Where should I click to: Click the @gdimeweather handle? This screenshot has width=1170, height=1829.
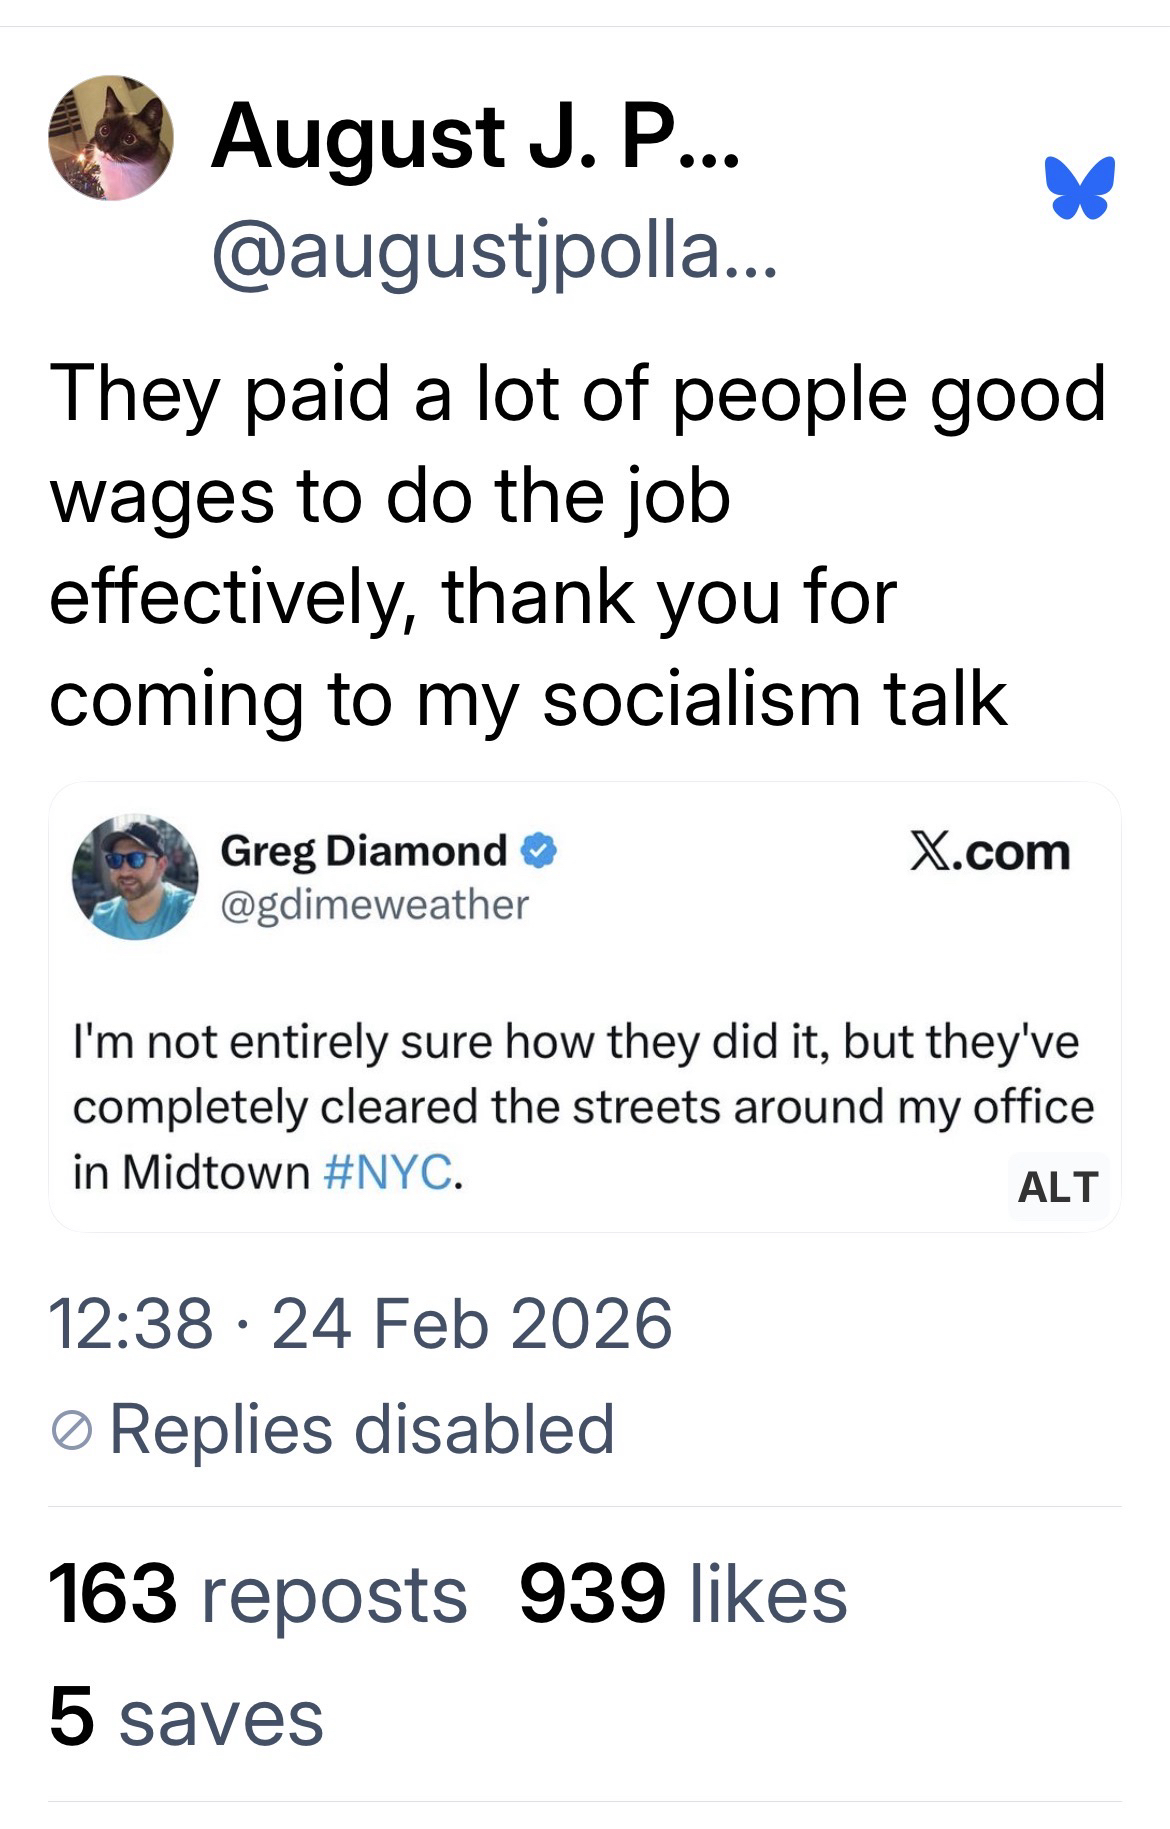pos(374,904)
